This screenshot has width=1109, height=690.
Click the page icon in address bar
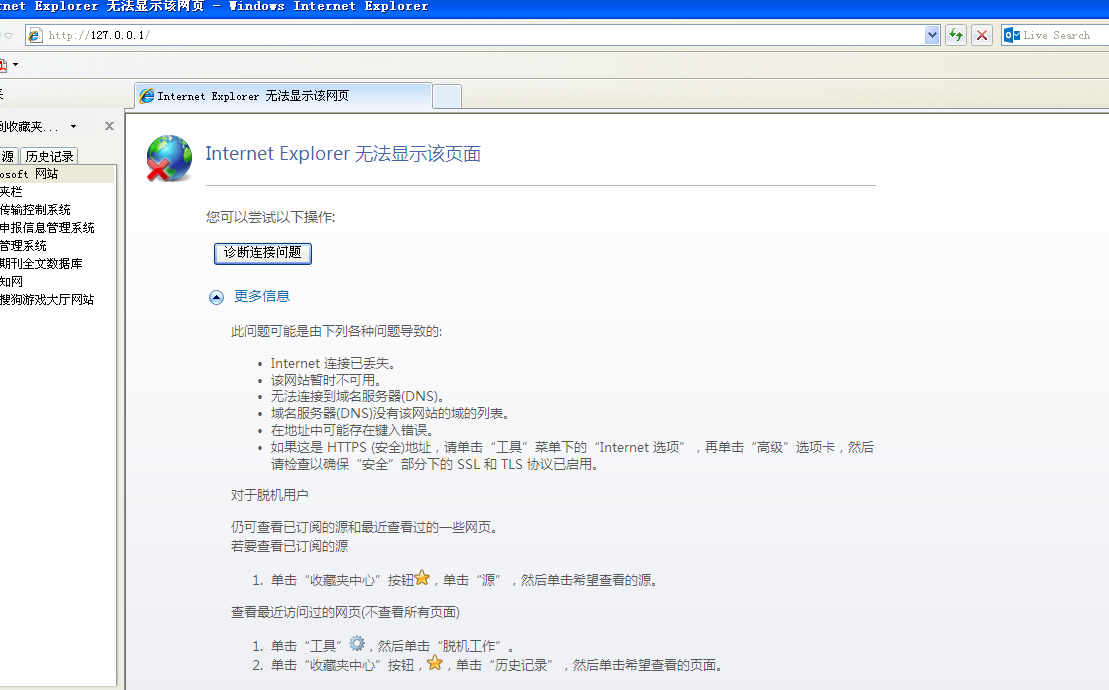pyautogui.click(x=35, y=35)
